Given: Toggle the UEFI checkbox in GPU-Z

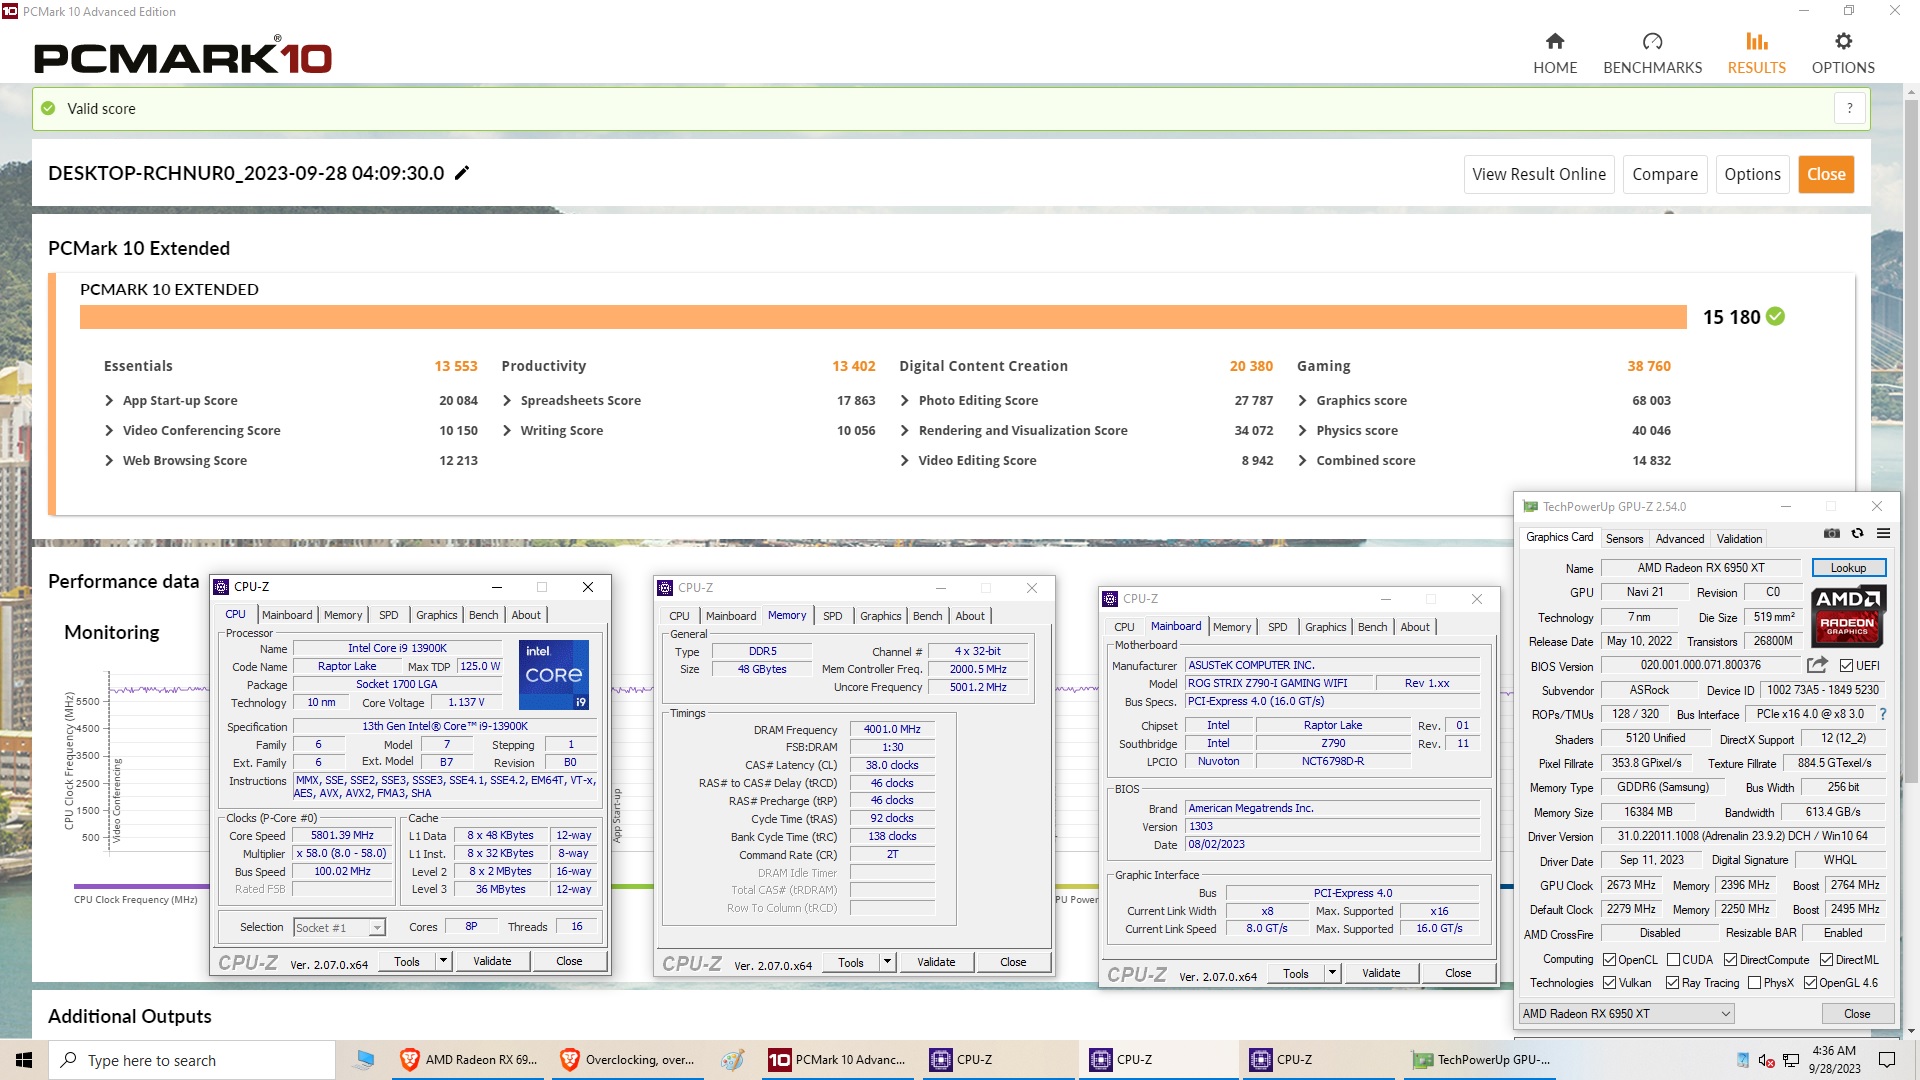Looking at the screenshot, I should point(1846,666).
